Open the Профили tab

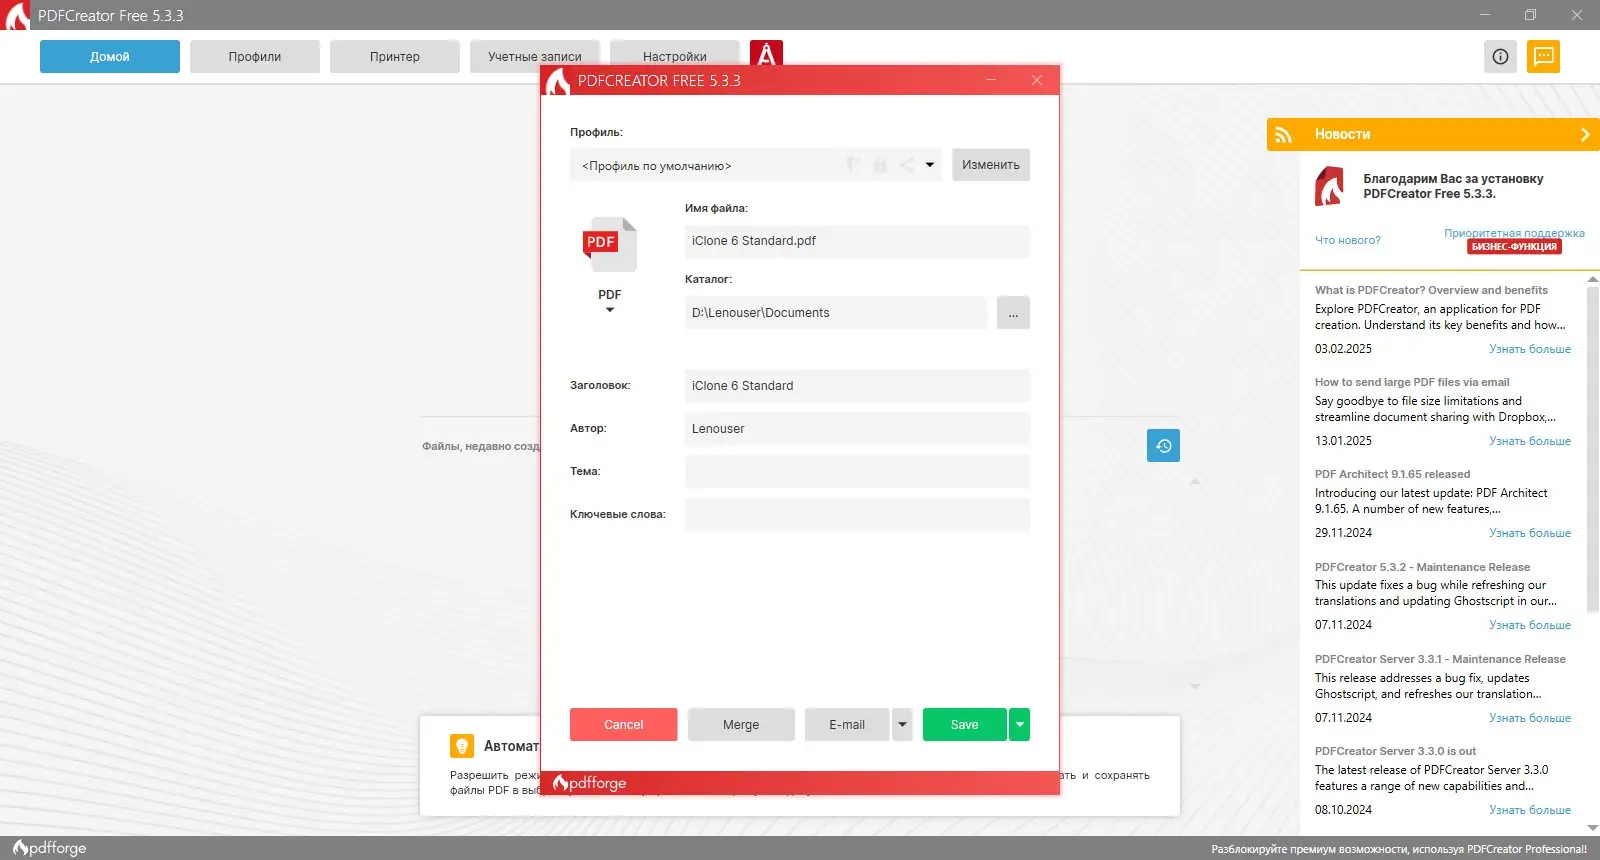[x=255, y=57]
